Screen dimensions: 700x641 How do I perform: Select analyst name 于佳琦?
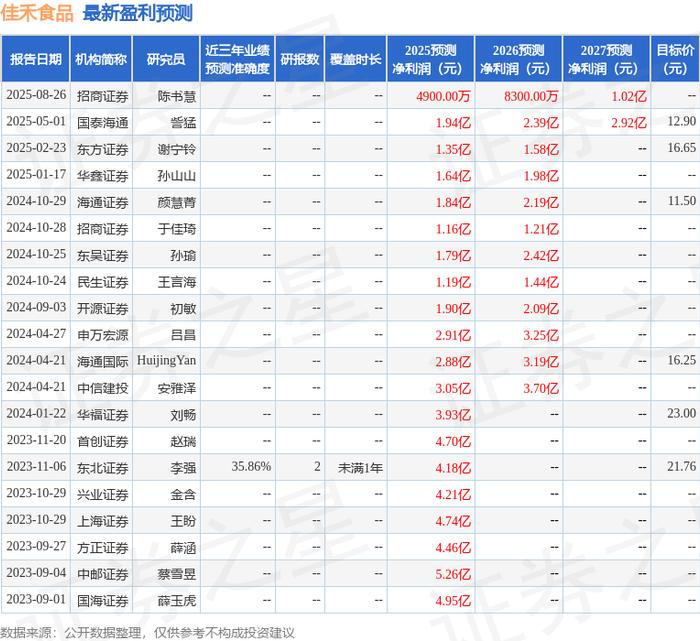coord(177,229)
